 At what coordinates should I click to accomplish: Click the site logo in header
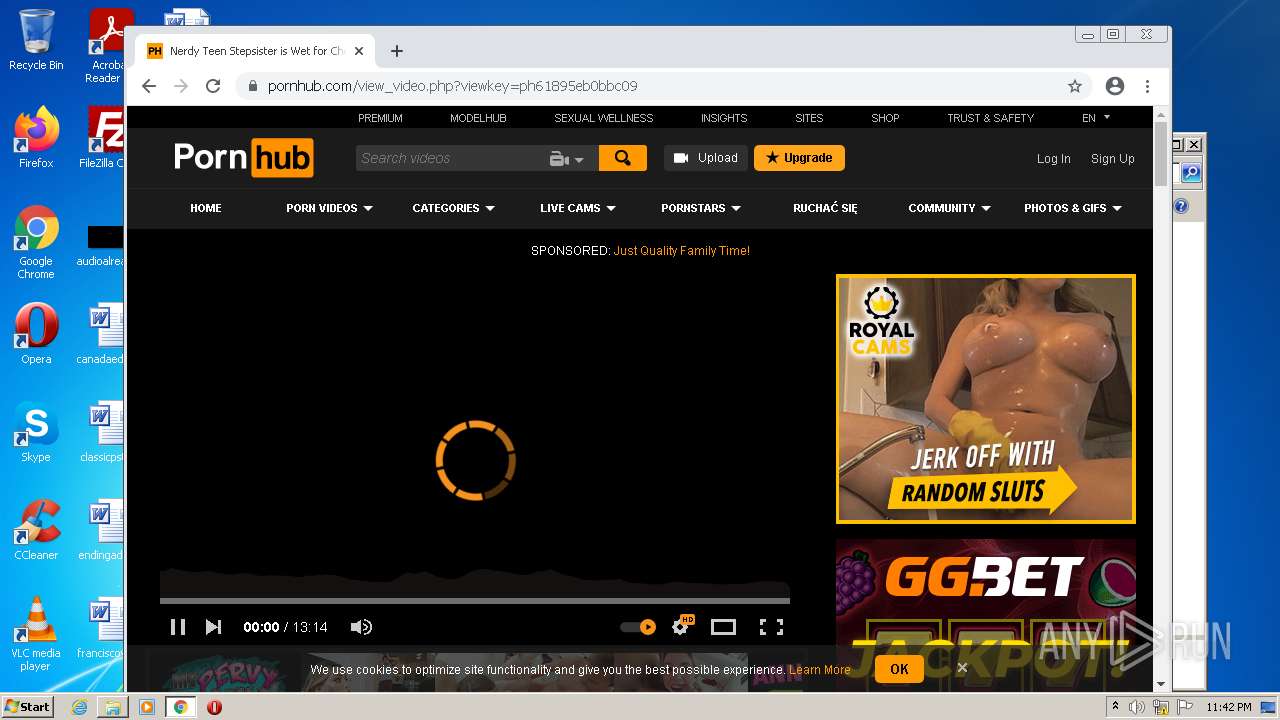pos(243,158)
